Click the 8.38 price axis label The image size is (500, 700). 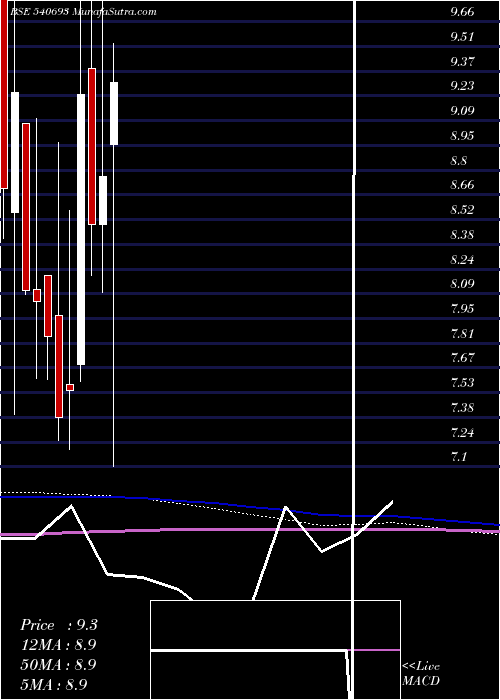click(x=462, y=234)
